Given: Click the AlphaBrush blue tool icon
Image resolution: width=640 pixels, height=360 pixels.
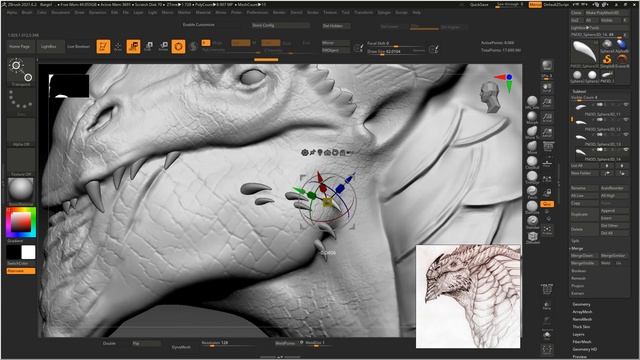Looking at the screenshot, I should 622,44.
